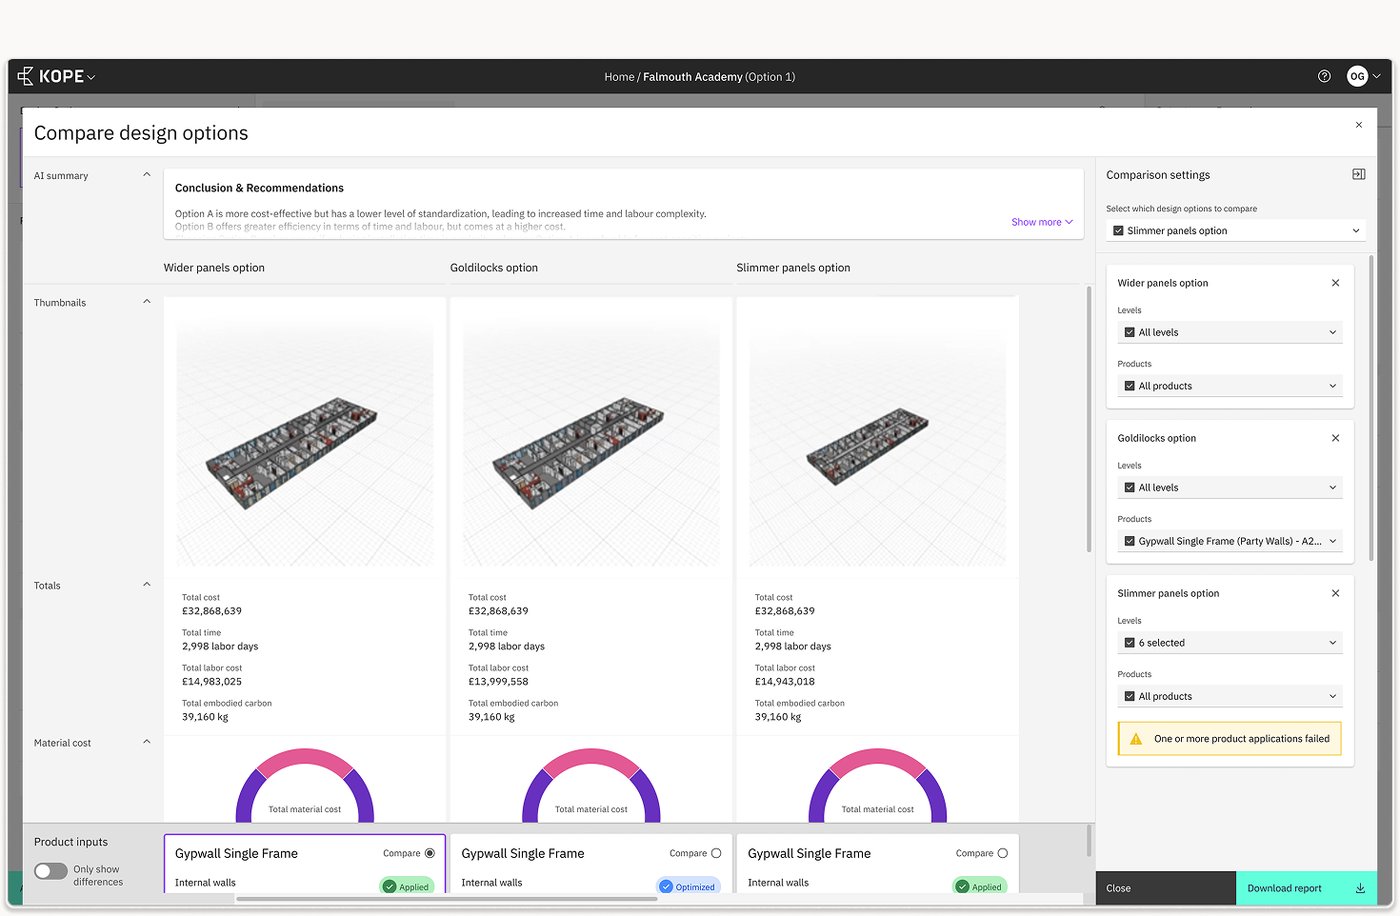Select Compare radio for Wider panels Gypwall
1400x916 pixels.
(x=430, y=853)
